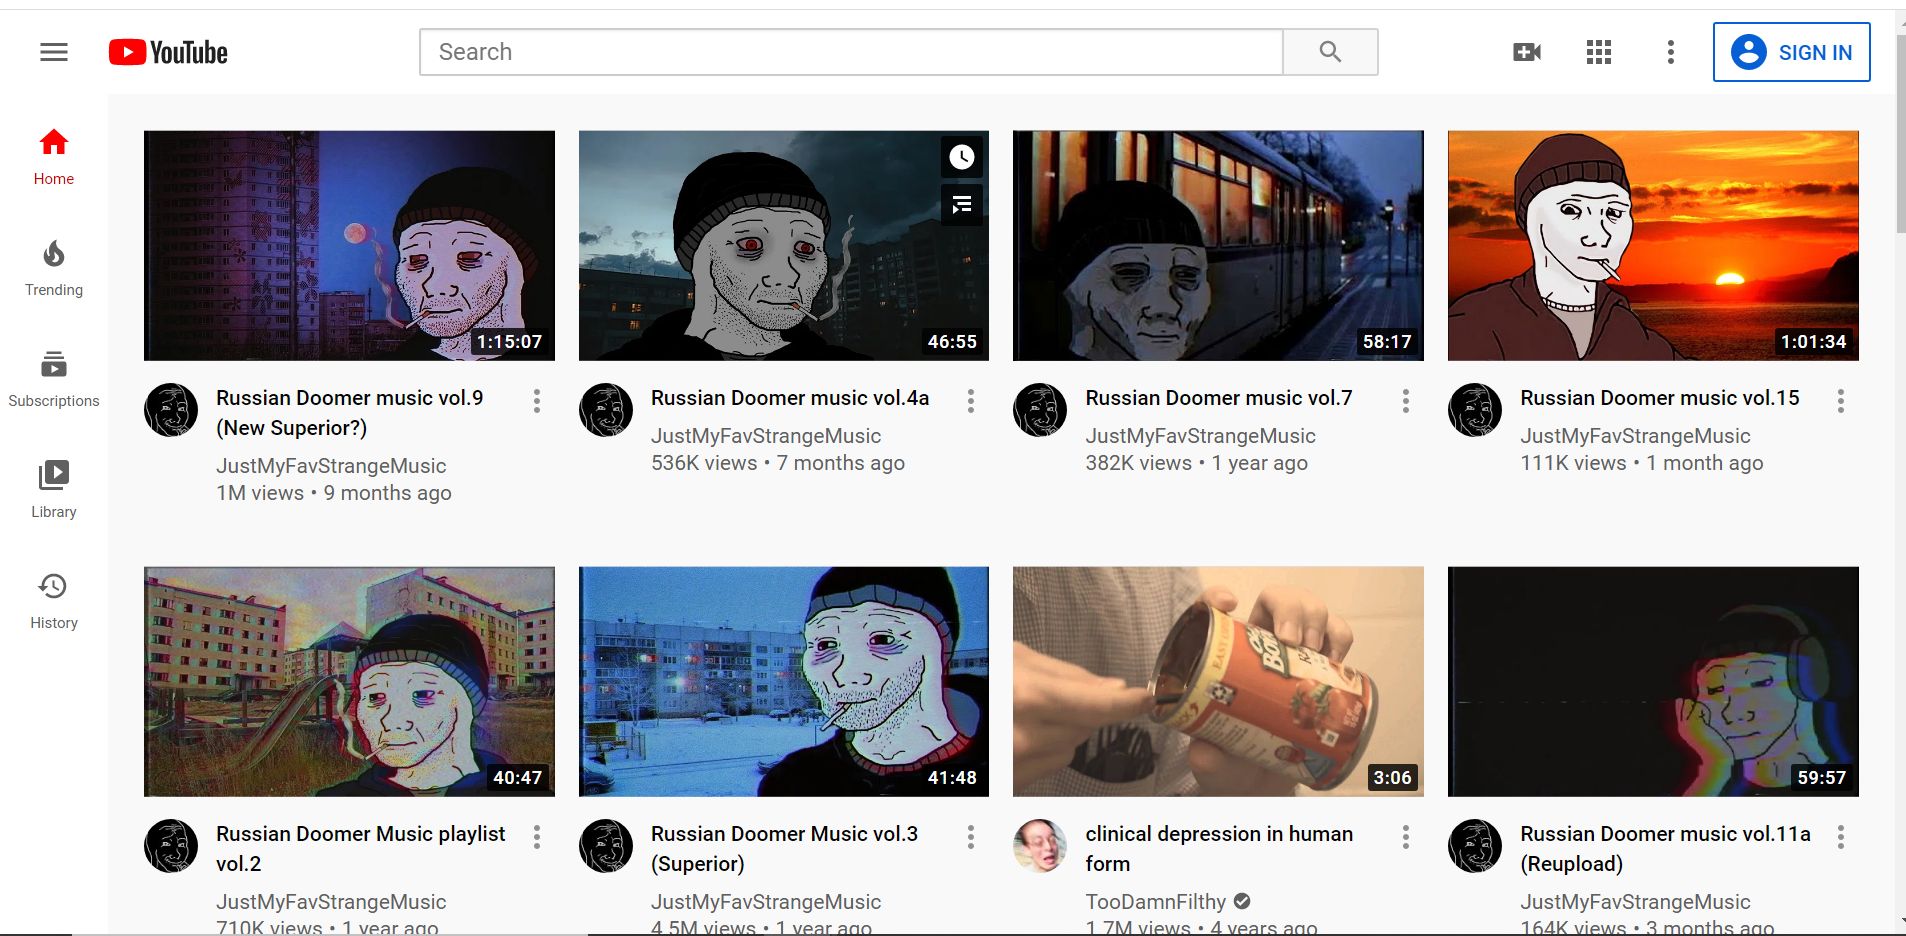Image resolution: width=1906 pixels, height=936 pixels.
Task: Click the search magnifier button
Action: 1330,51
